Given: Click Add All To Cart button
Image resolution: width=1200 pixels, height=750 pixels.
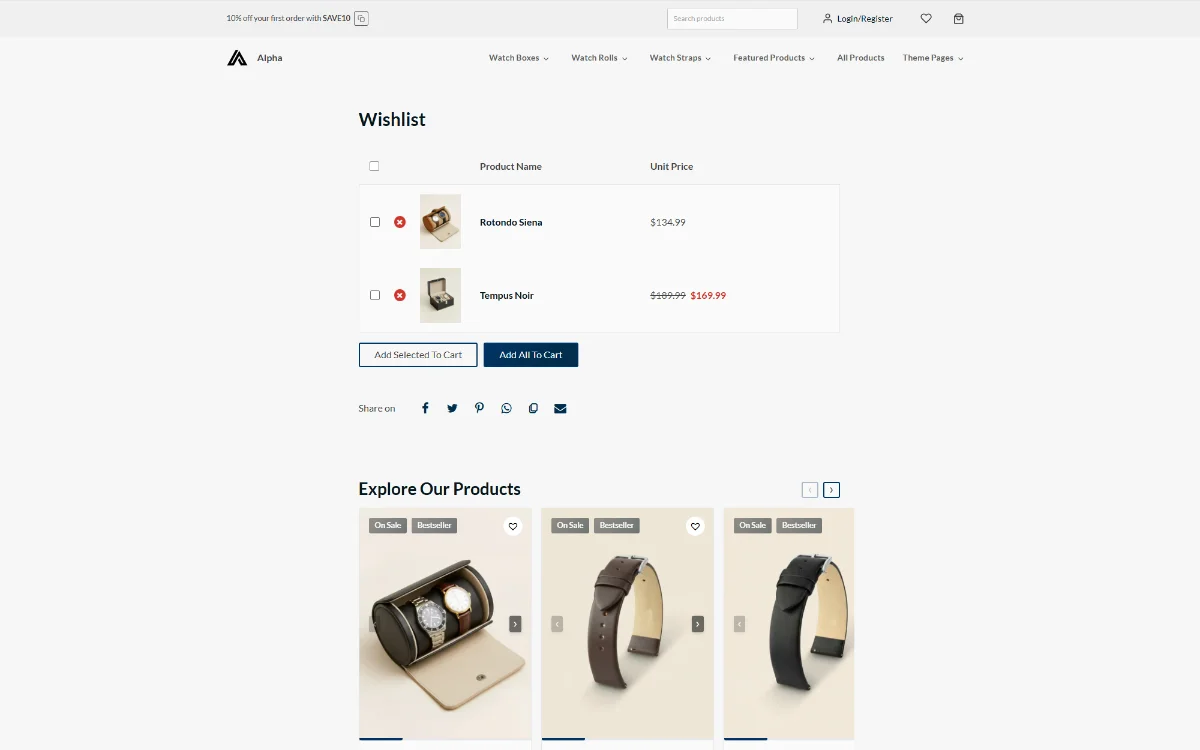Looking at the screenshot, I should pyautogui.click(x=531, y=355).
